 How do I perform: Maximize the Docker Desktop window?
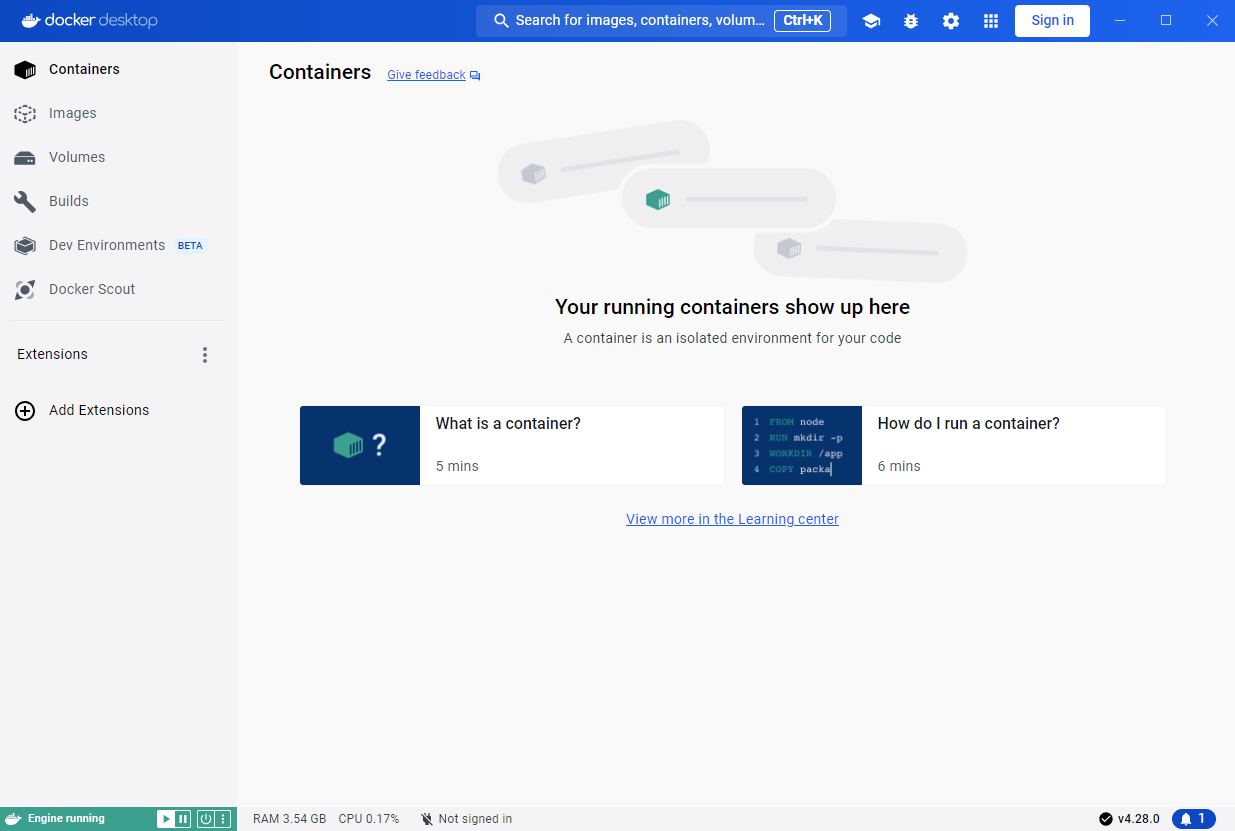(x=1166, y=21)
